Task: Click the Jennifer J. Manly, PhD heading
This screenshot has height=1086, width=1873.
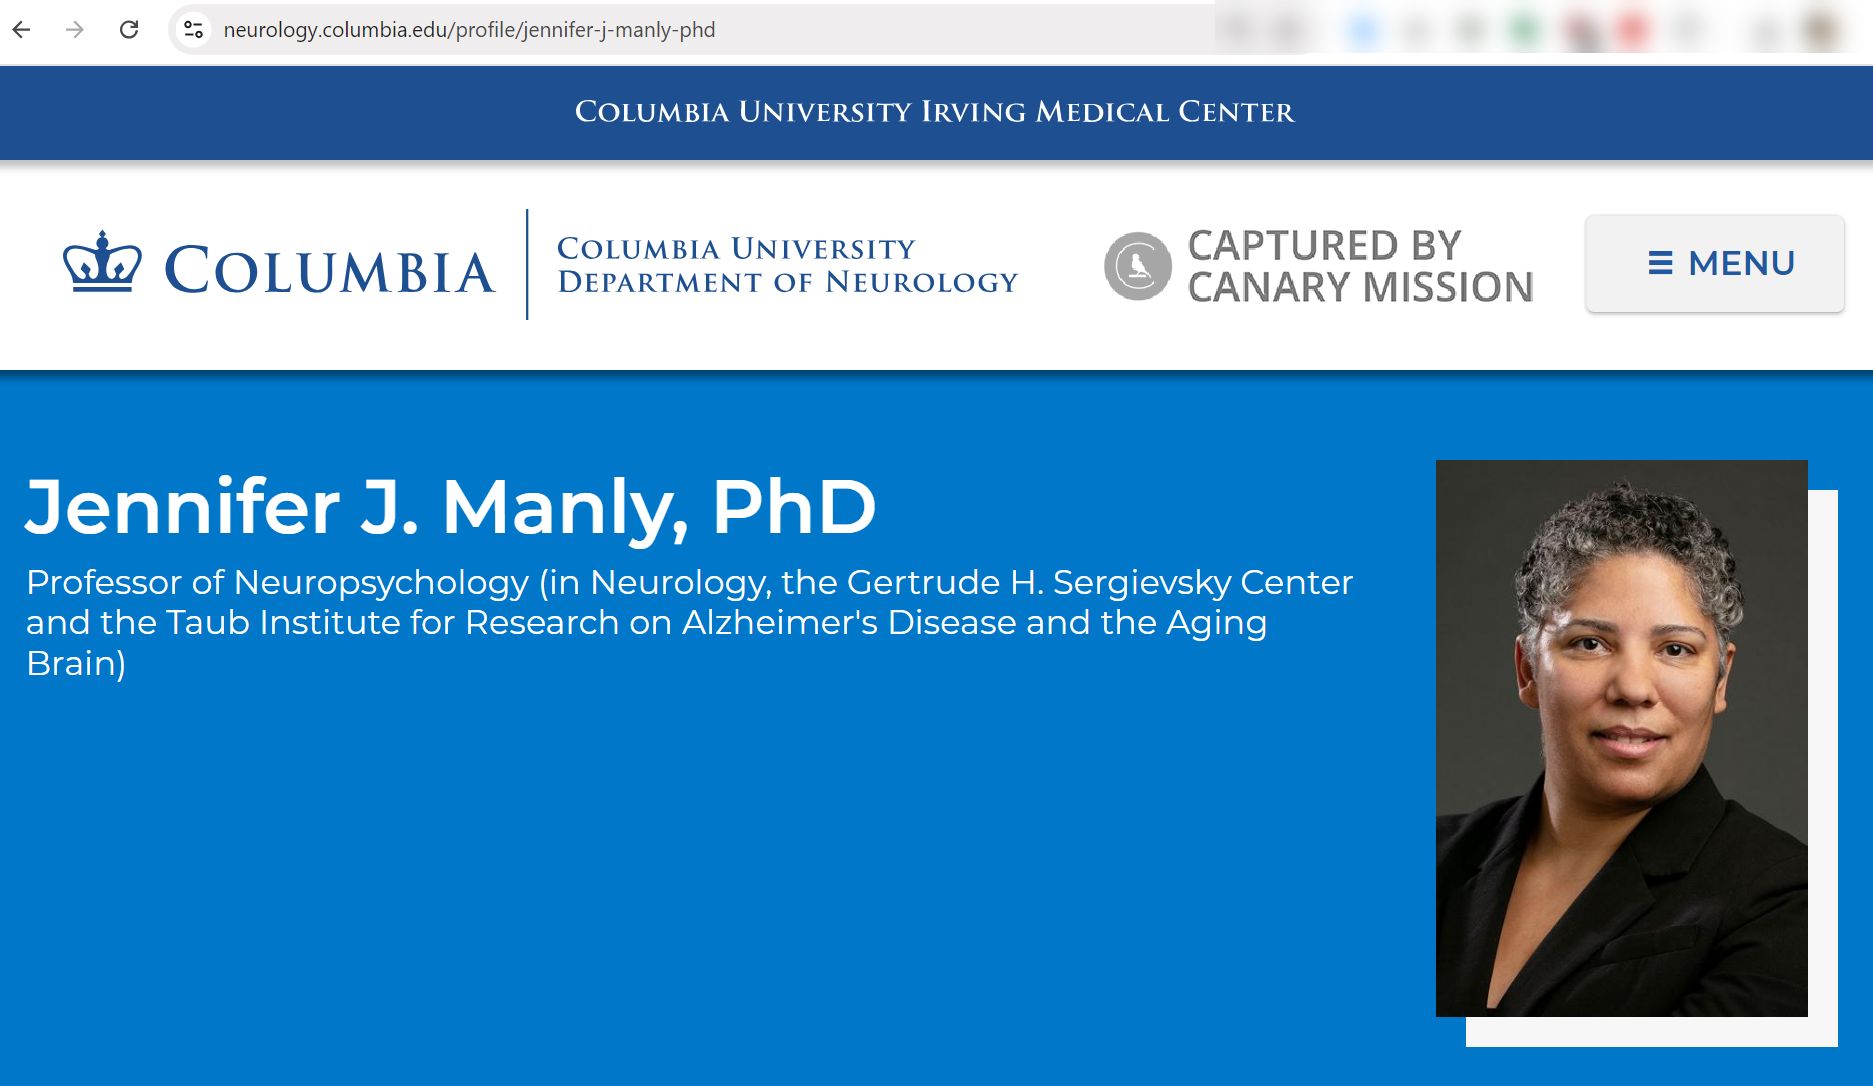Action: click(450, 507)
